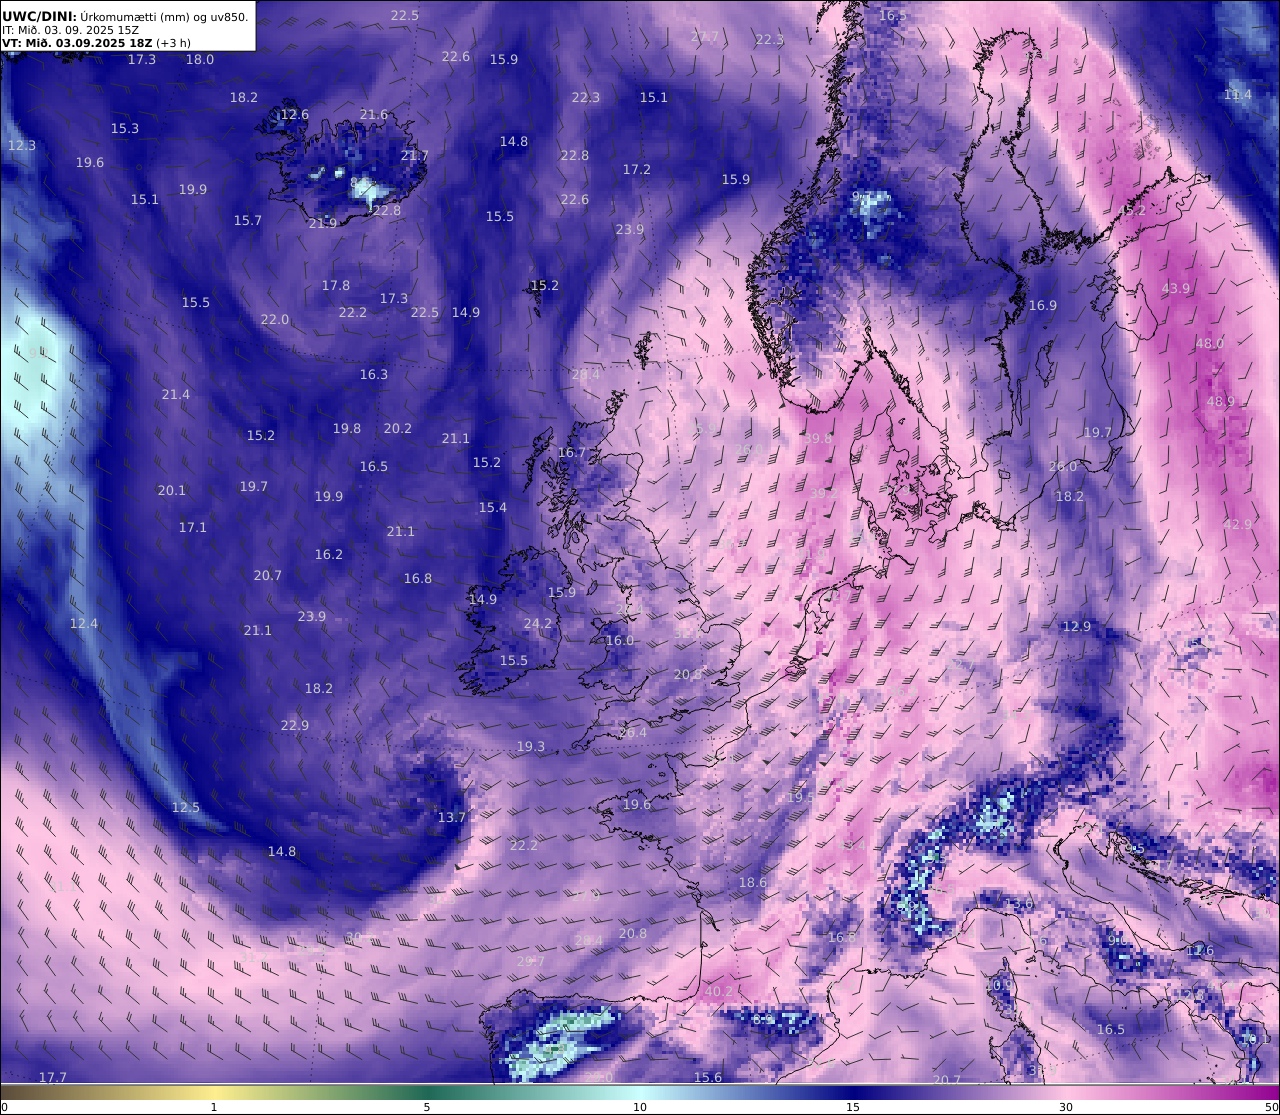This screenshot has width=1280, height=1115.
Task: Click the 5 label on the colour scale
Action: 427,1107
